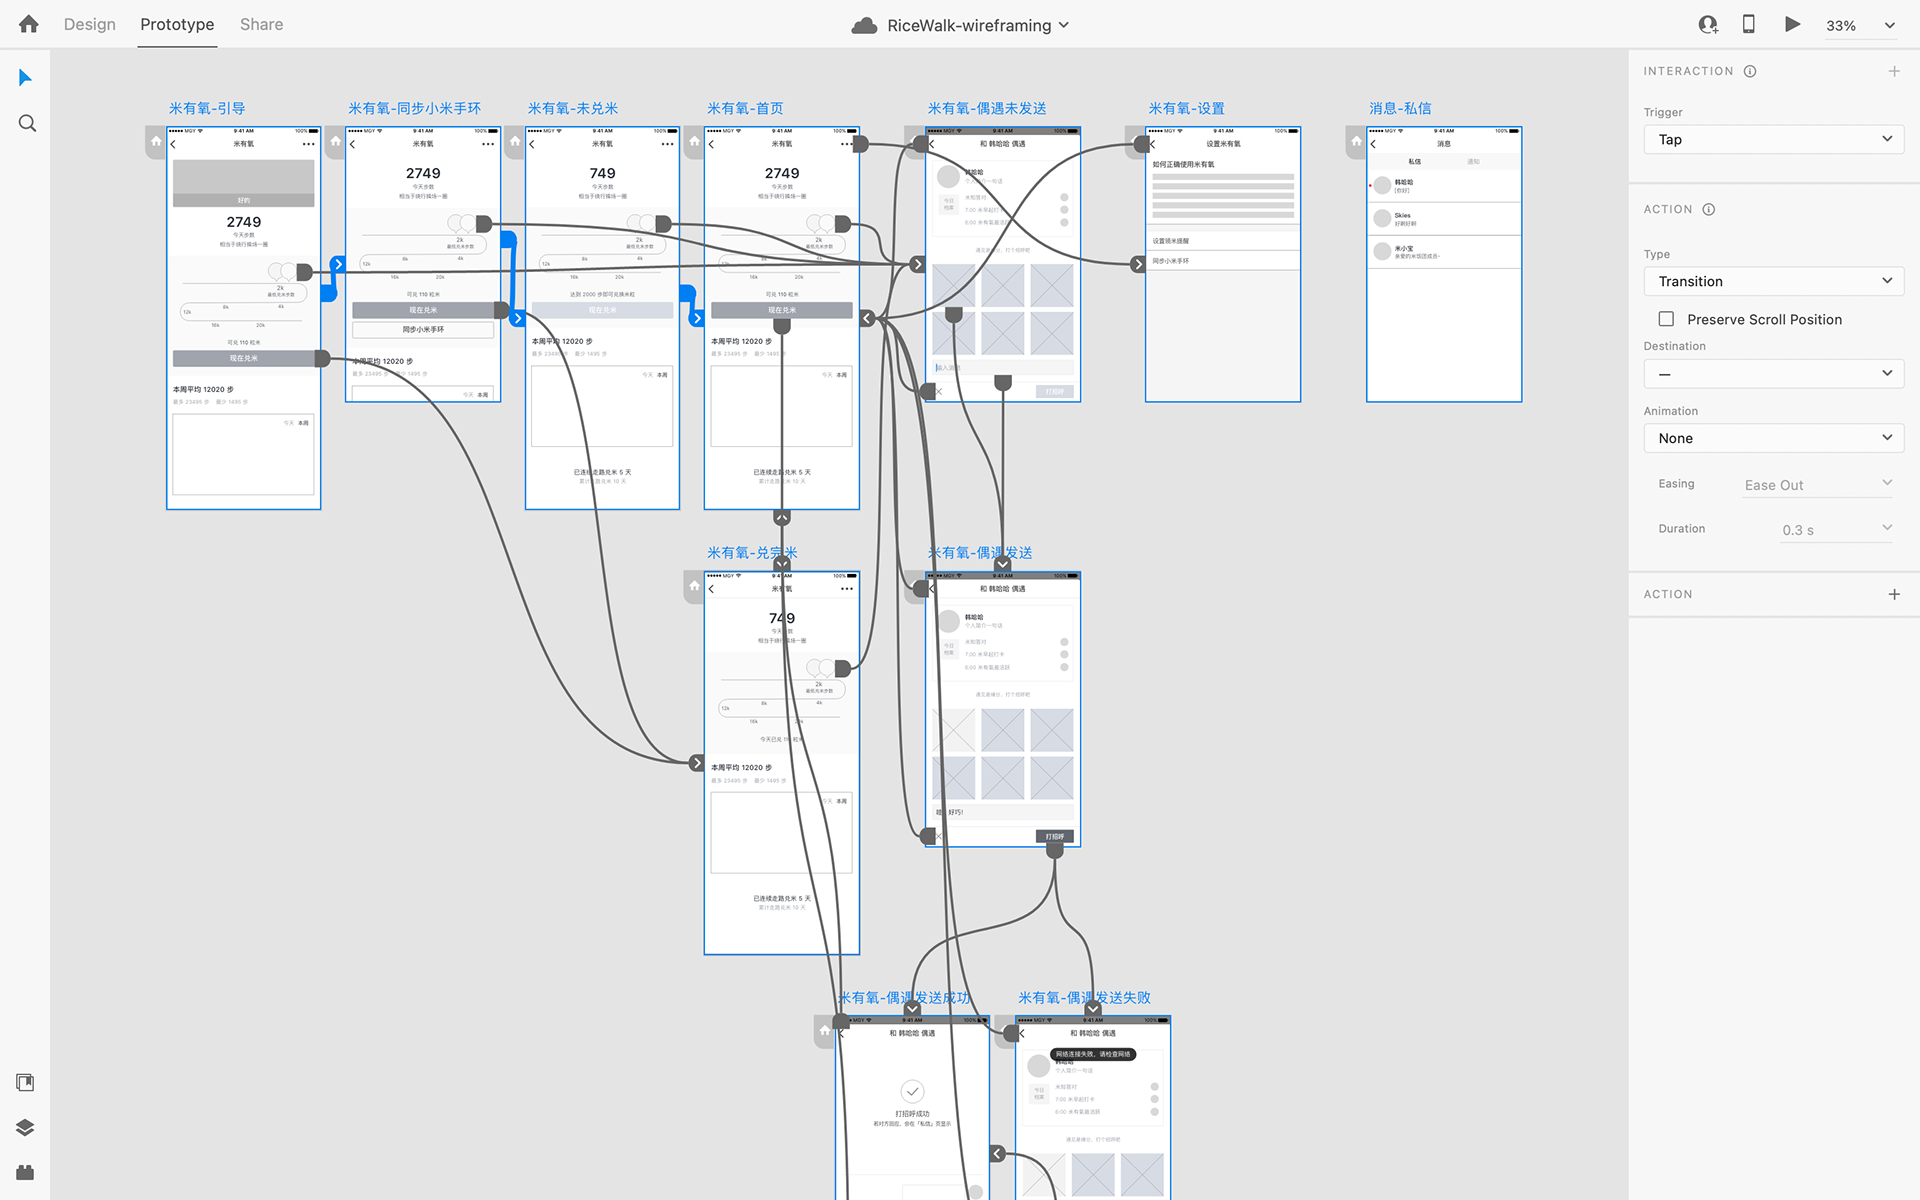This screenshot has height=1200, width=1920.
Task: Open the Duration dropdown showing 0.3 s
Action: pyautogui.click(x=1836, y=530)
